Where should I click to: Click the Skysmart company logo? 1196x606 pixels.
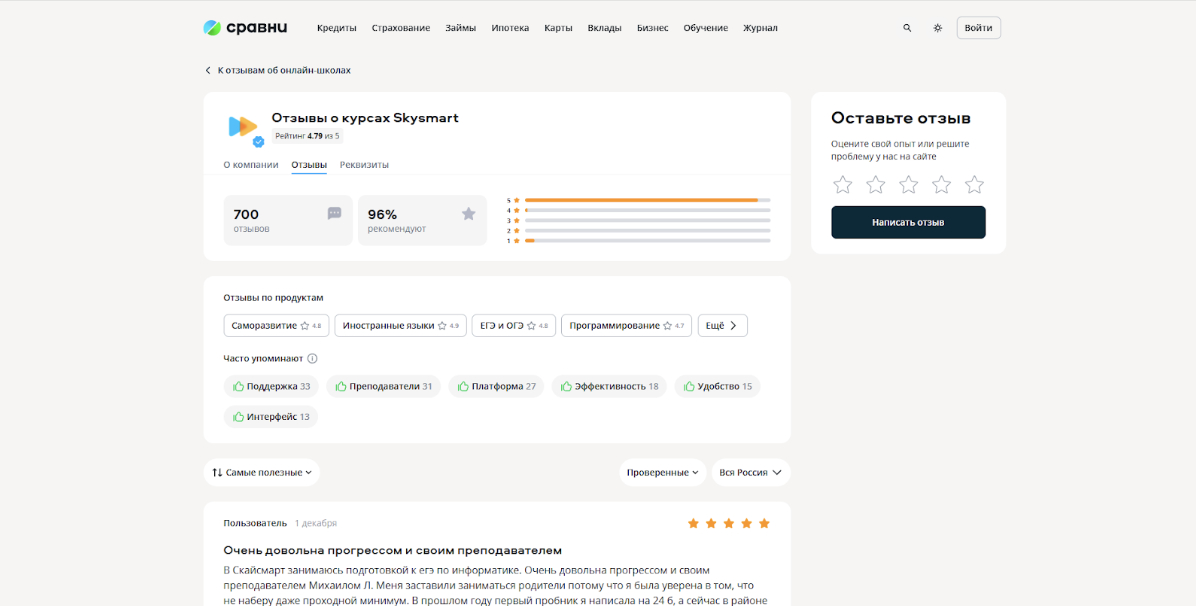pos(243,127)
